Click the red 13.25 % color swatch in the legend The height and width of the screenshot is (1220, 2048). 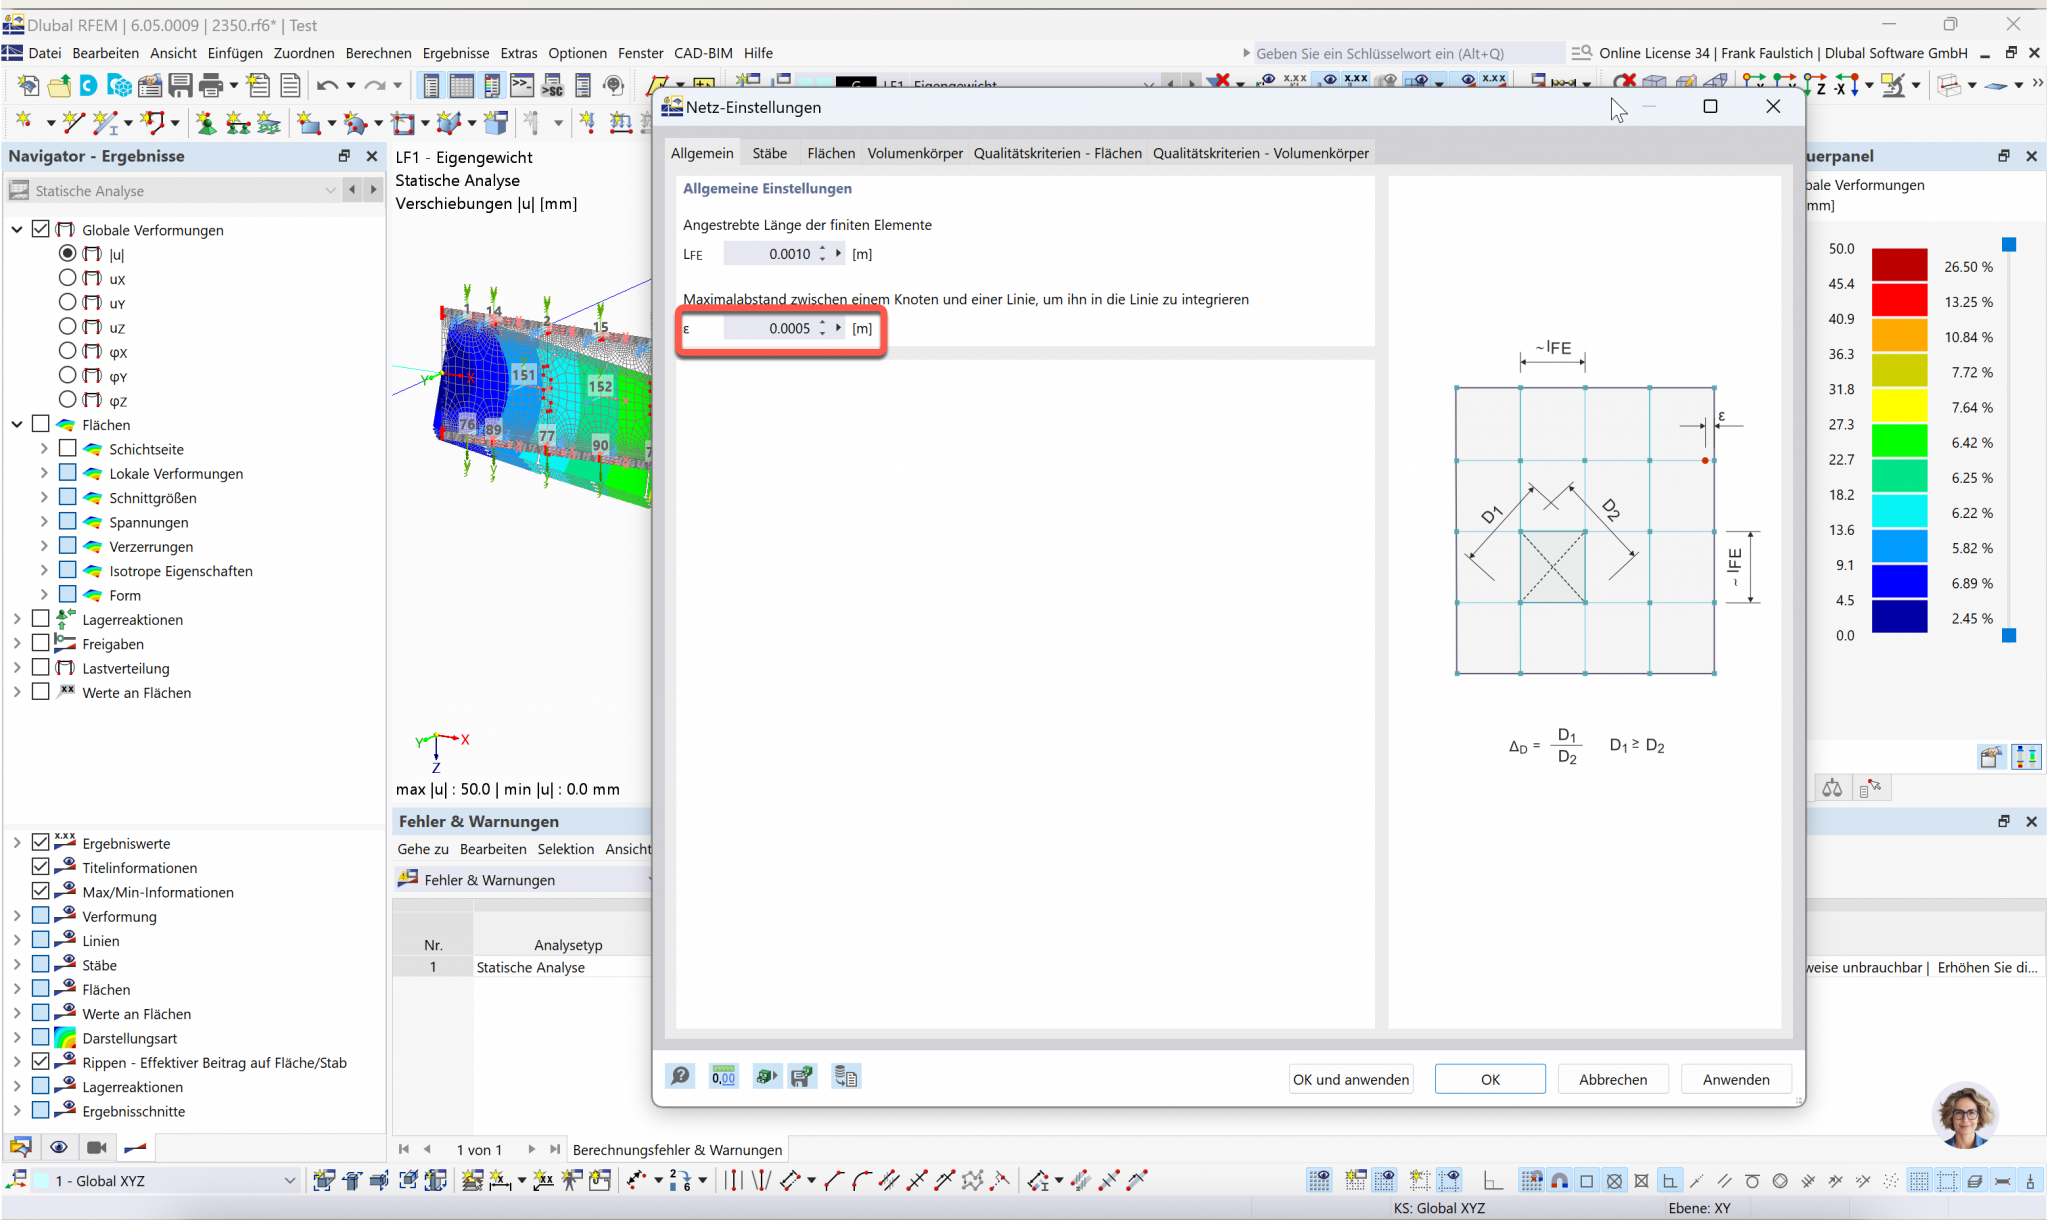point(1899,301)
